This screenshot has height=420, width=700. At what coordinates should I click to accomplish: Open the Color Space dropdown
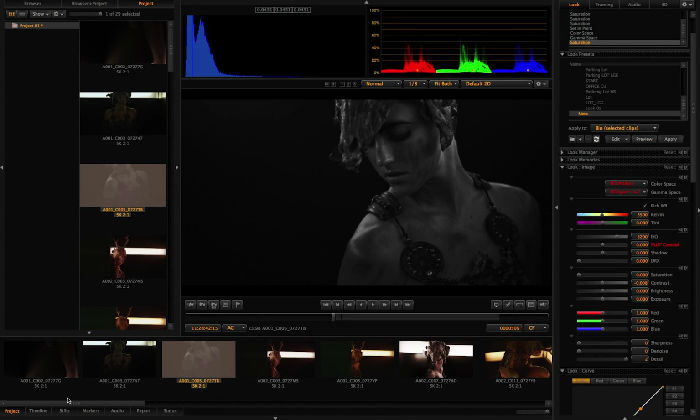625,183
